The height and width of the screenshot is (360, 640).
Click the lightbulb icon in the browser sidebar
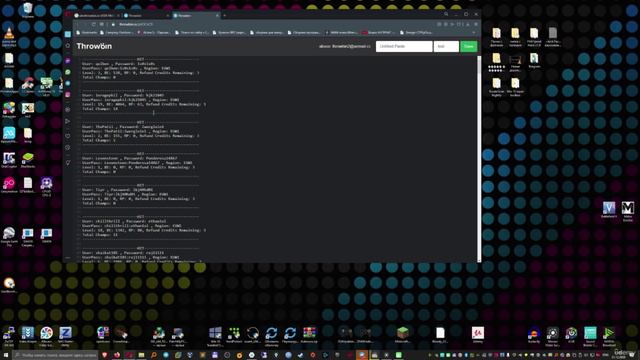pyautogui.click(x=68, y=162)
